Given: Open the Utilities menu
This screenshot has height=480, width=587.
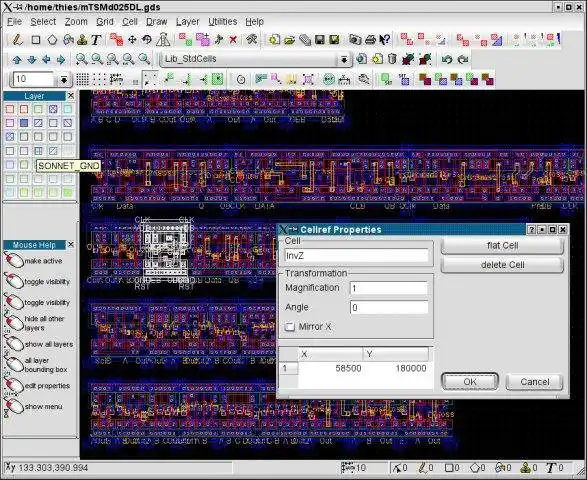Looking at the screenshot, I should tap(222, 22).
